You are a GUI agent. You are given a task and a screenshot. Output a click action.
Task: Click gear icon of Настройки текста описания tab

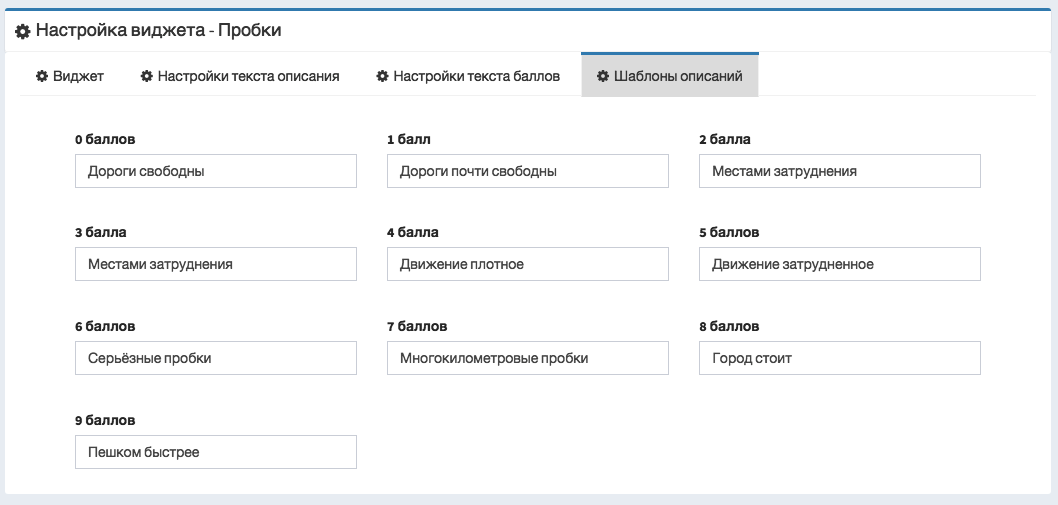pos(146,76)
